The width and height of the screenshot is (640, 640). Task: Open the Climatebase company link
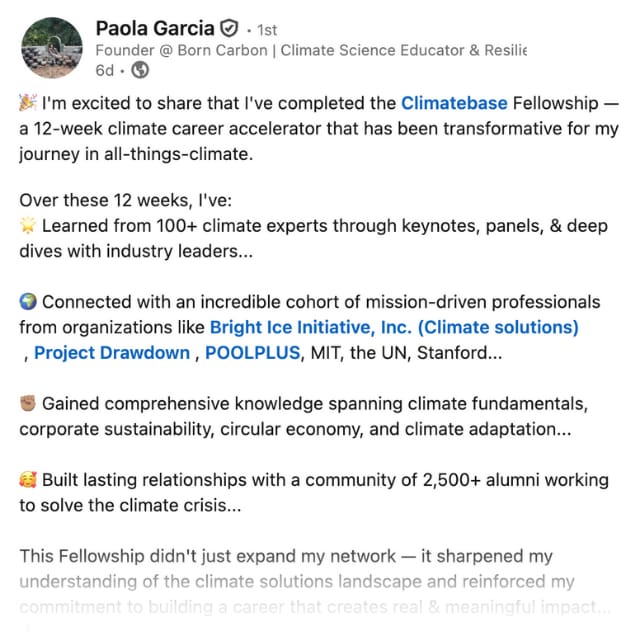click(454, 102)
